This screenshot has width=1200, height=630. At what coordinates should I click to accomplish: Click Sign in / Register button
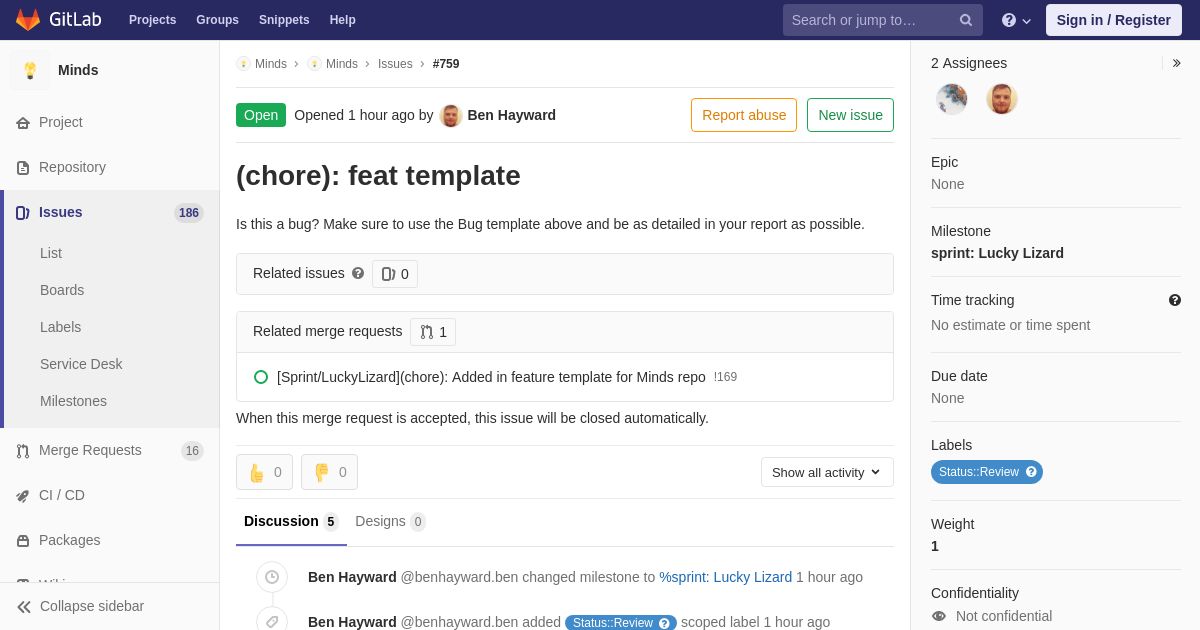(1114, 20)
